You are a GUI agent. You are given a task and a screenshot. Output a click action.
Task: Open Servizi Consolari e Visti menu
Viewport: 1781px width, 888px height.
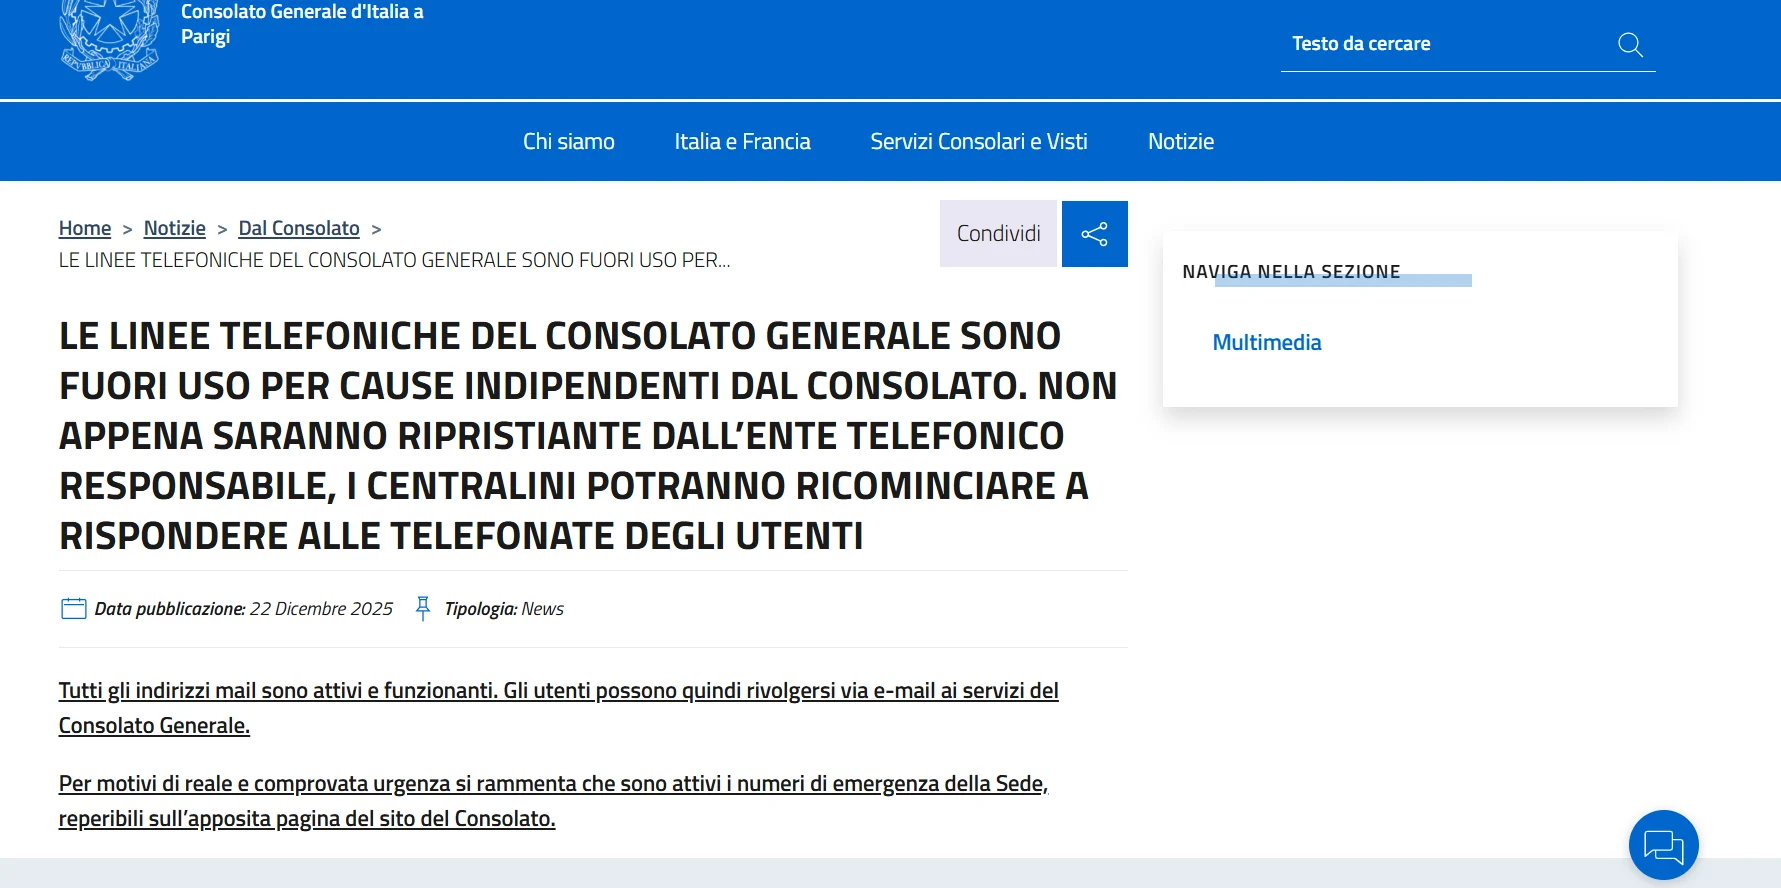point(978,142)
